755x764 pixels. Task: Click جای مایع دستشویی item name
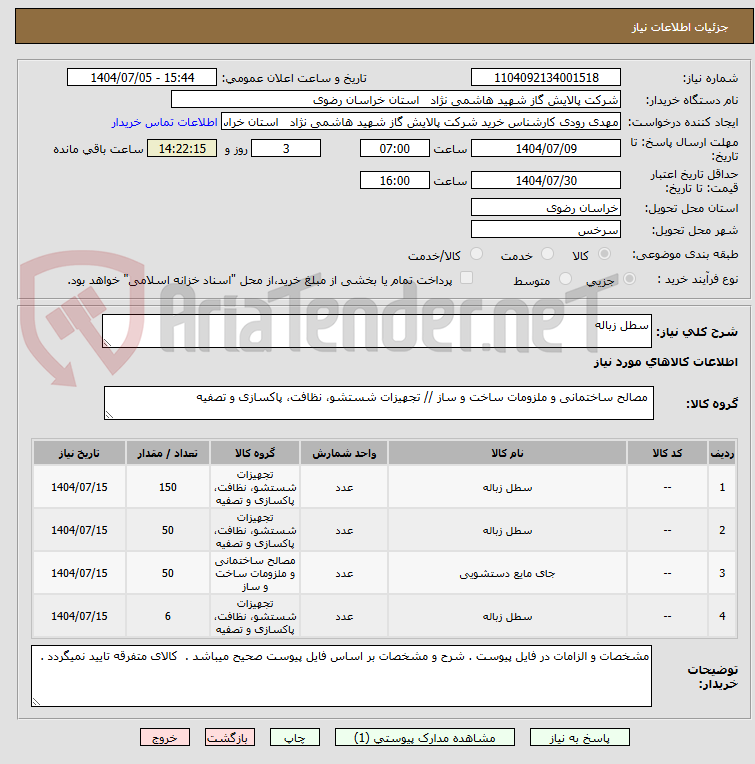click(507, 573)
